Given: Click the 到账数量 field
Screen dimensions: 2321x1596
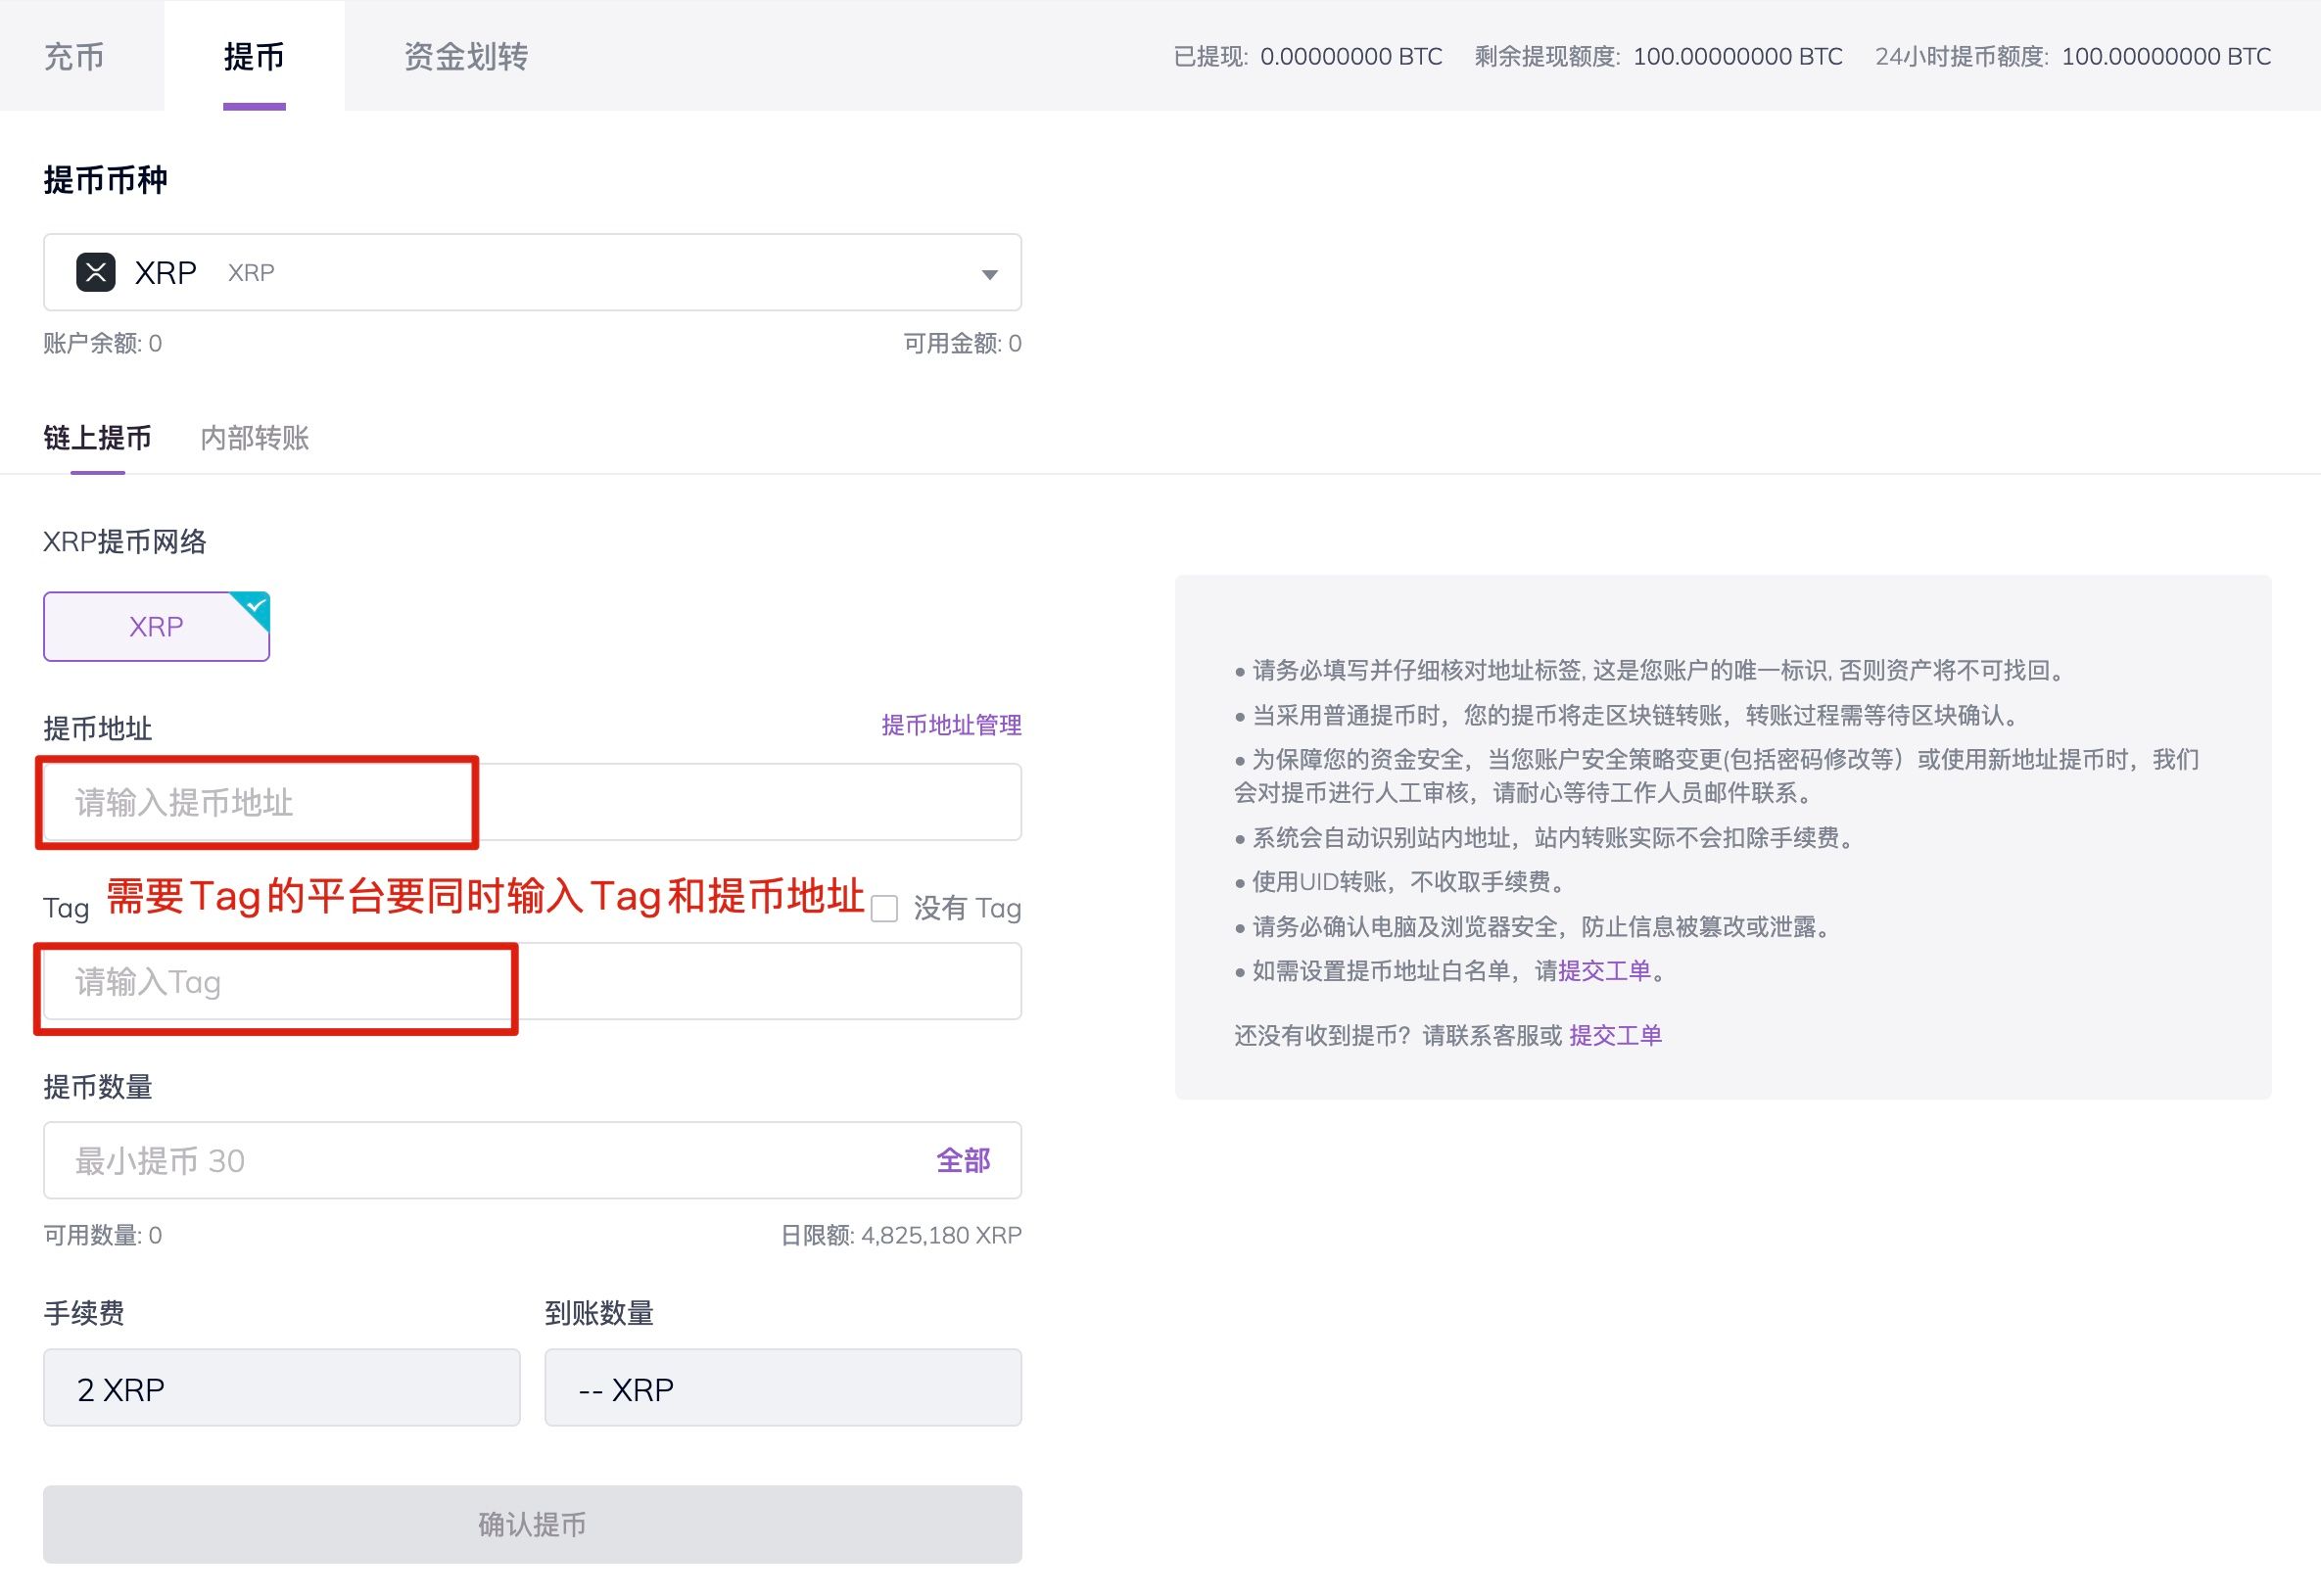Looking at the screenshot, I should click(x=782, y=1388).
